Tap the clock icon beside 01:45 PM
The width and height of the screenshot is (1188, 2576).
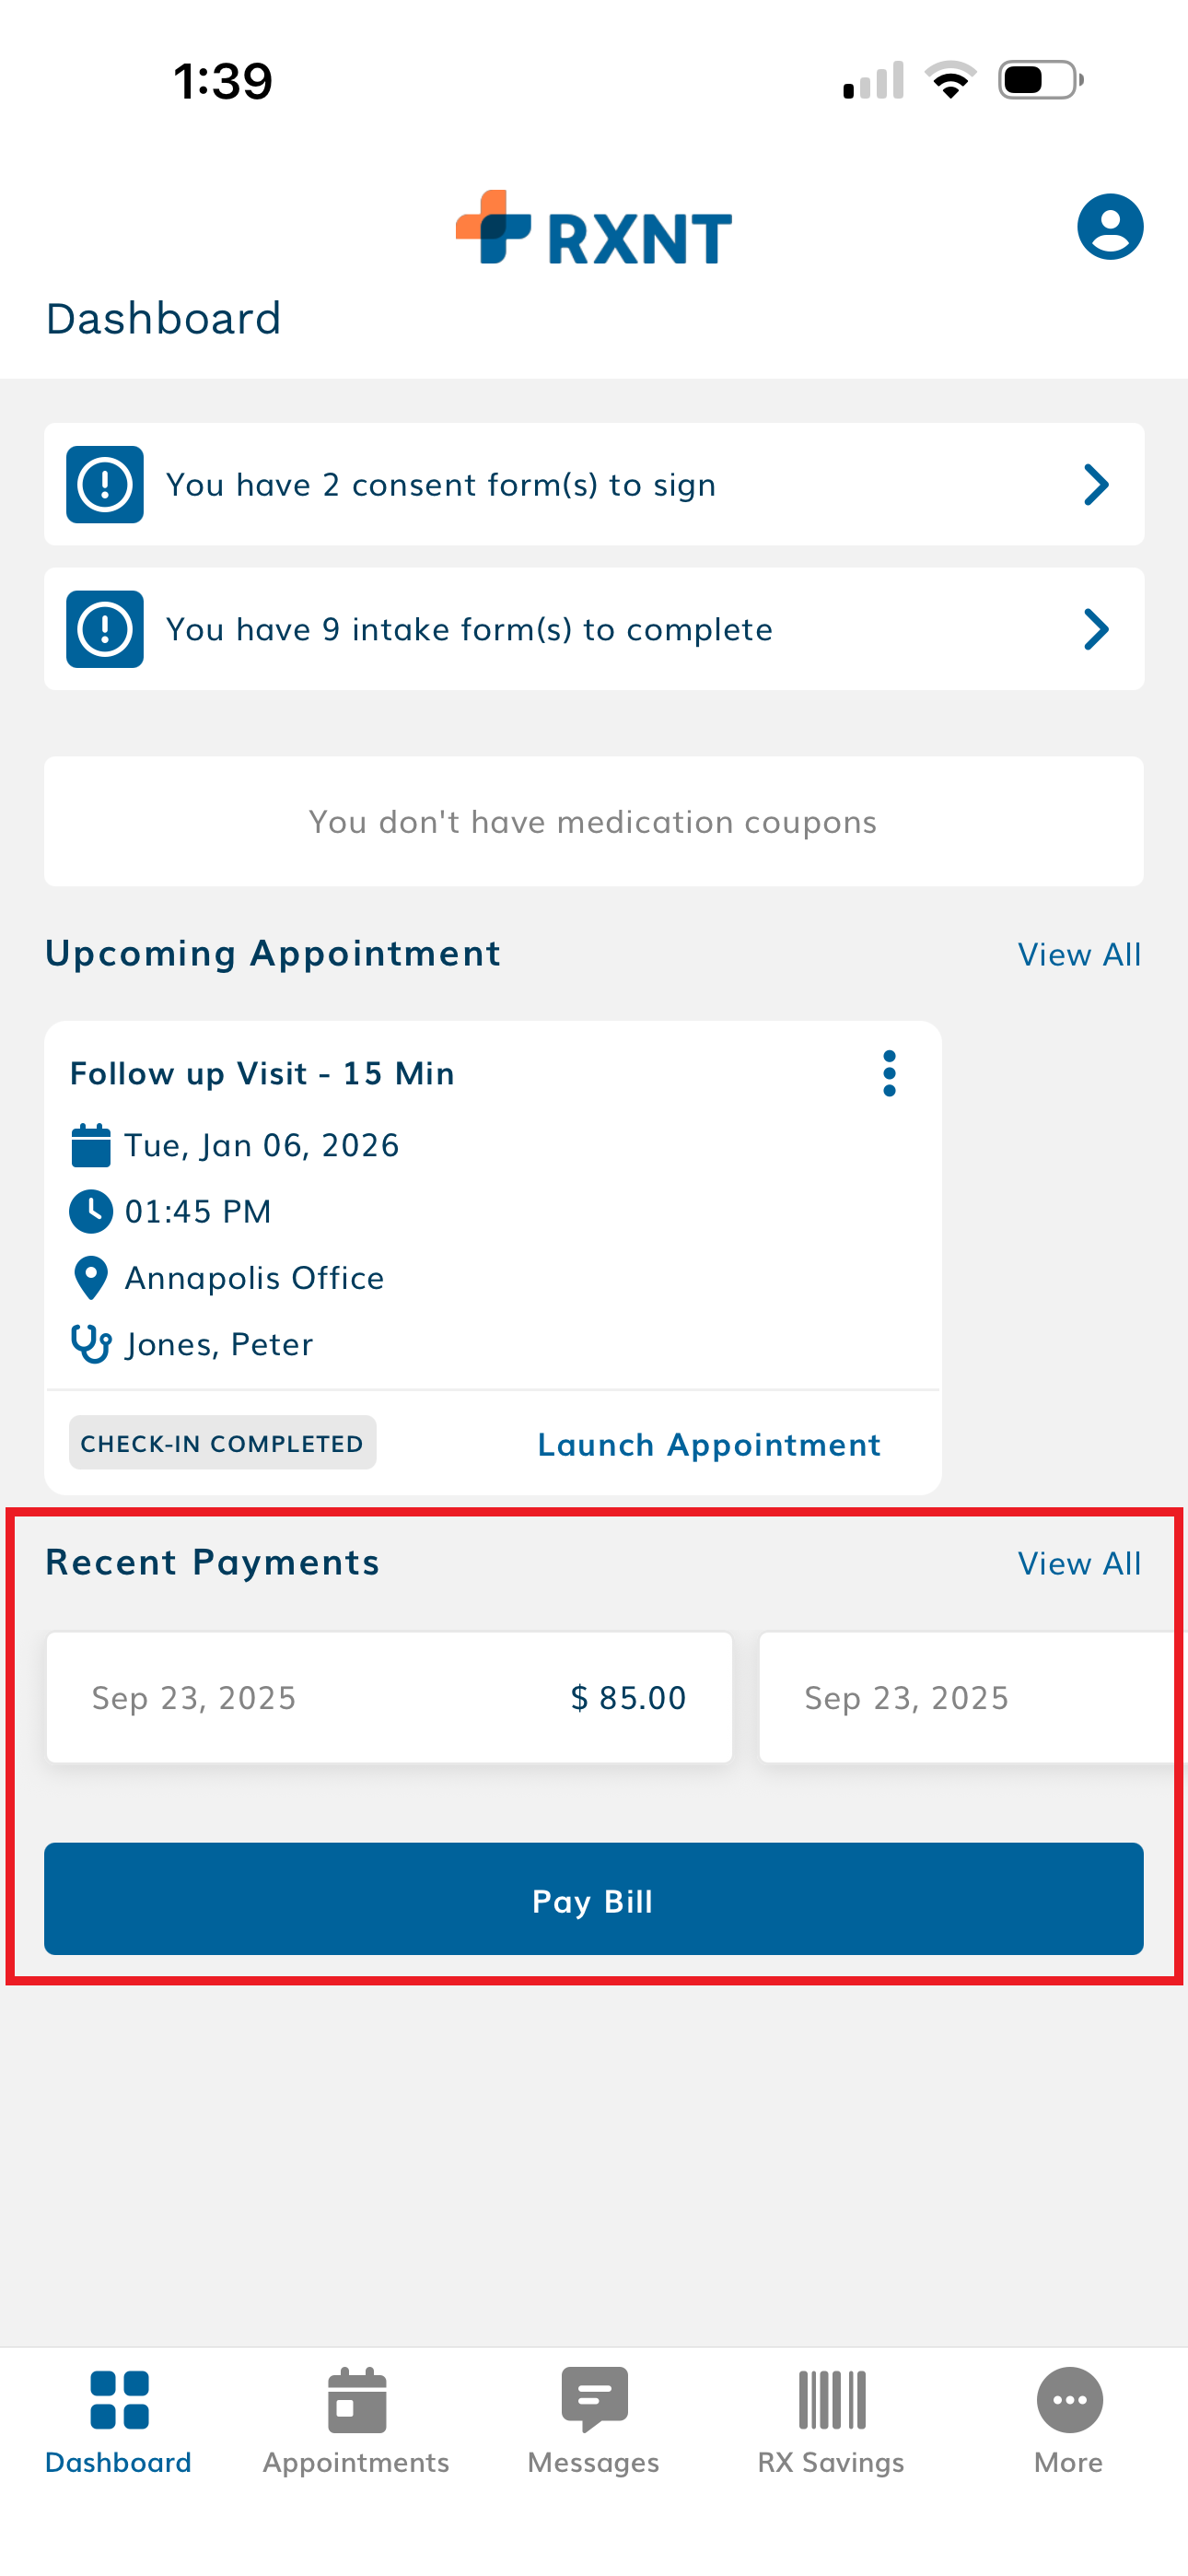click(91, 1211)
